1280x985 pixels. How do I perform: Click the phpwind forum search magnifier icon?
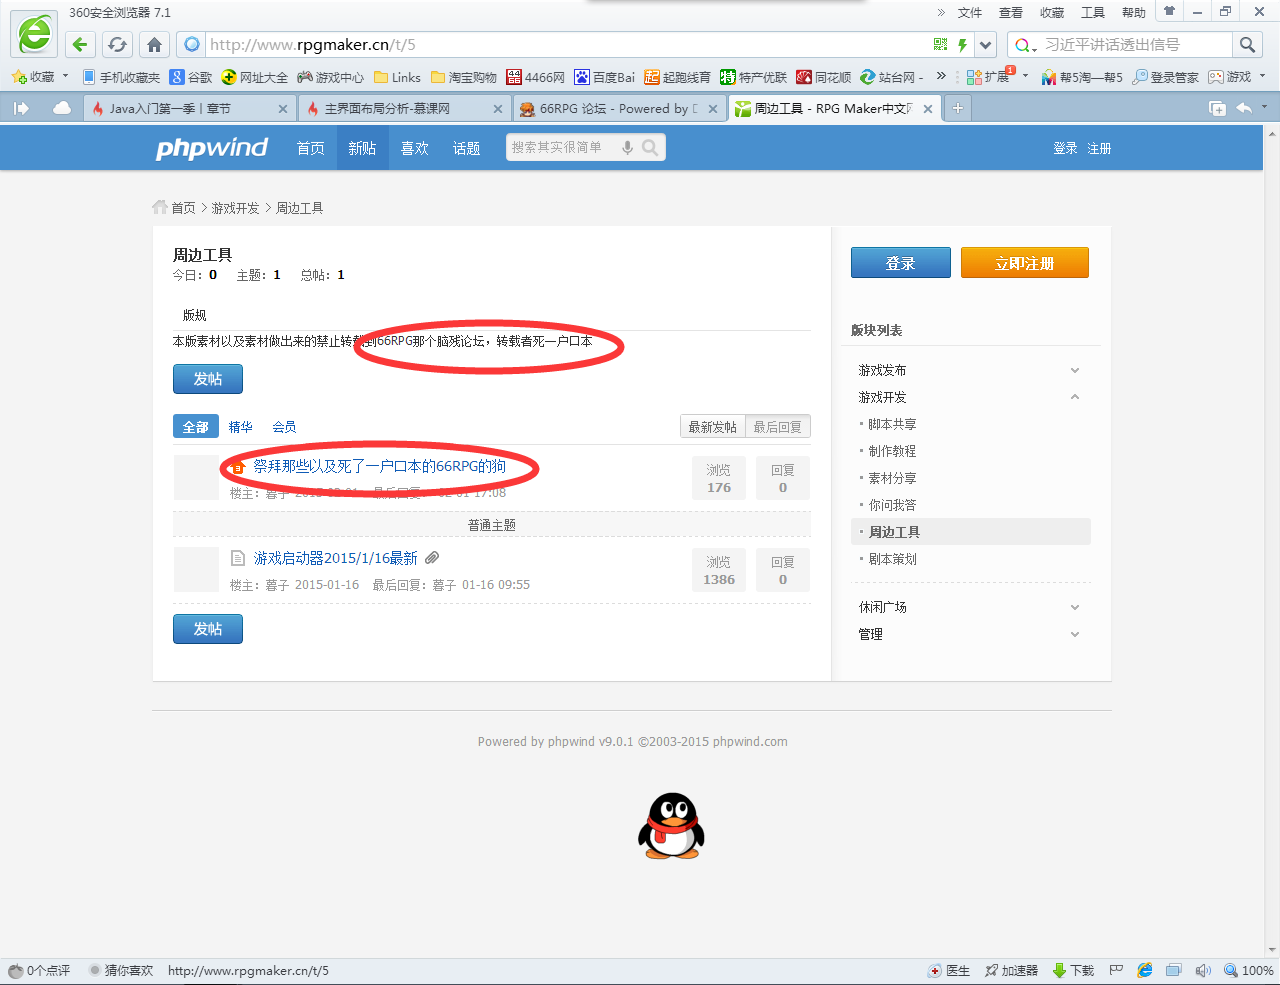(x=650, y=148)
